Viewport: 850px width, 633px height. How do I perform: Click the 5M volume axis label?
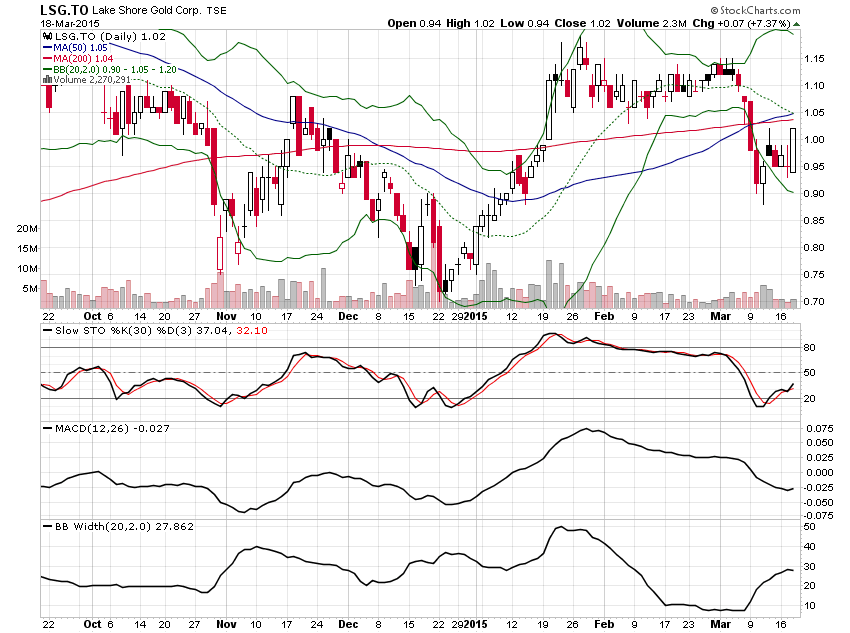click(30, 288)
